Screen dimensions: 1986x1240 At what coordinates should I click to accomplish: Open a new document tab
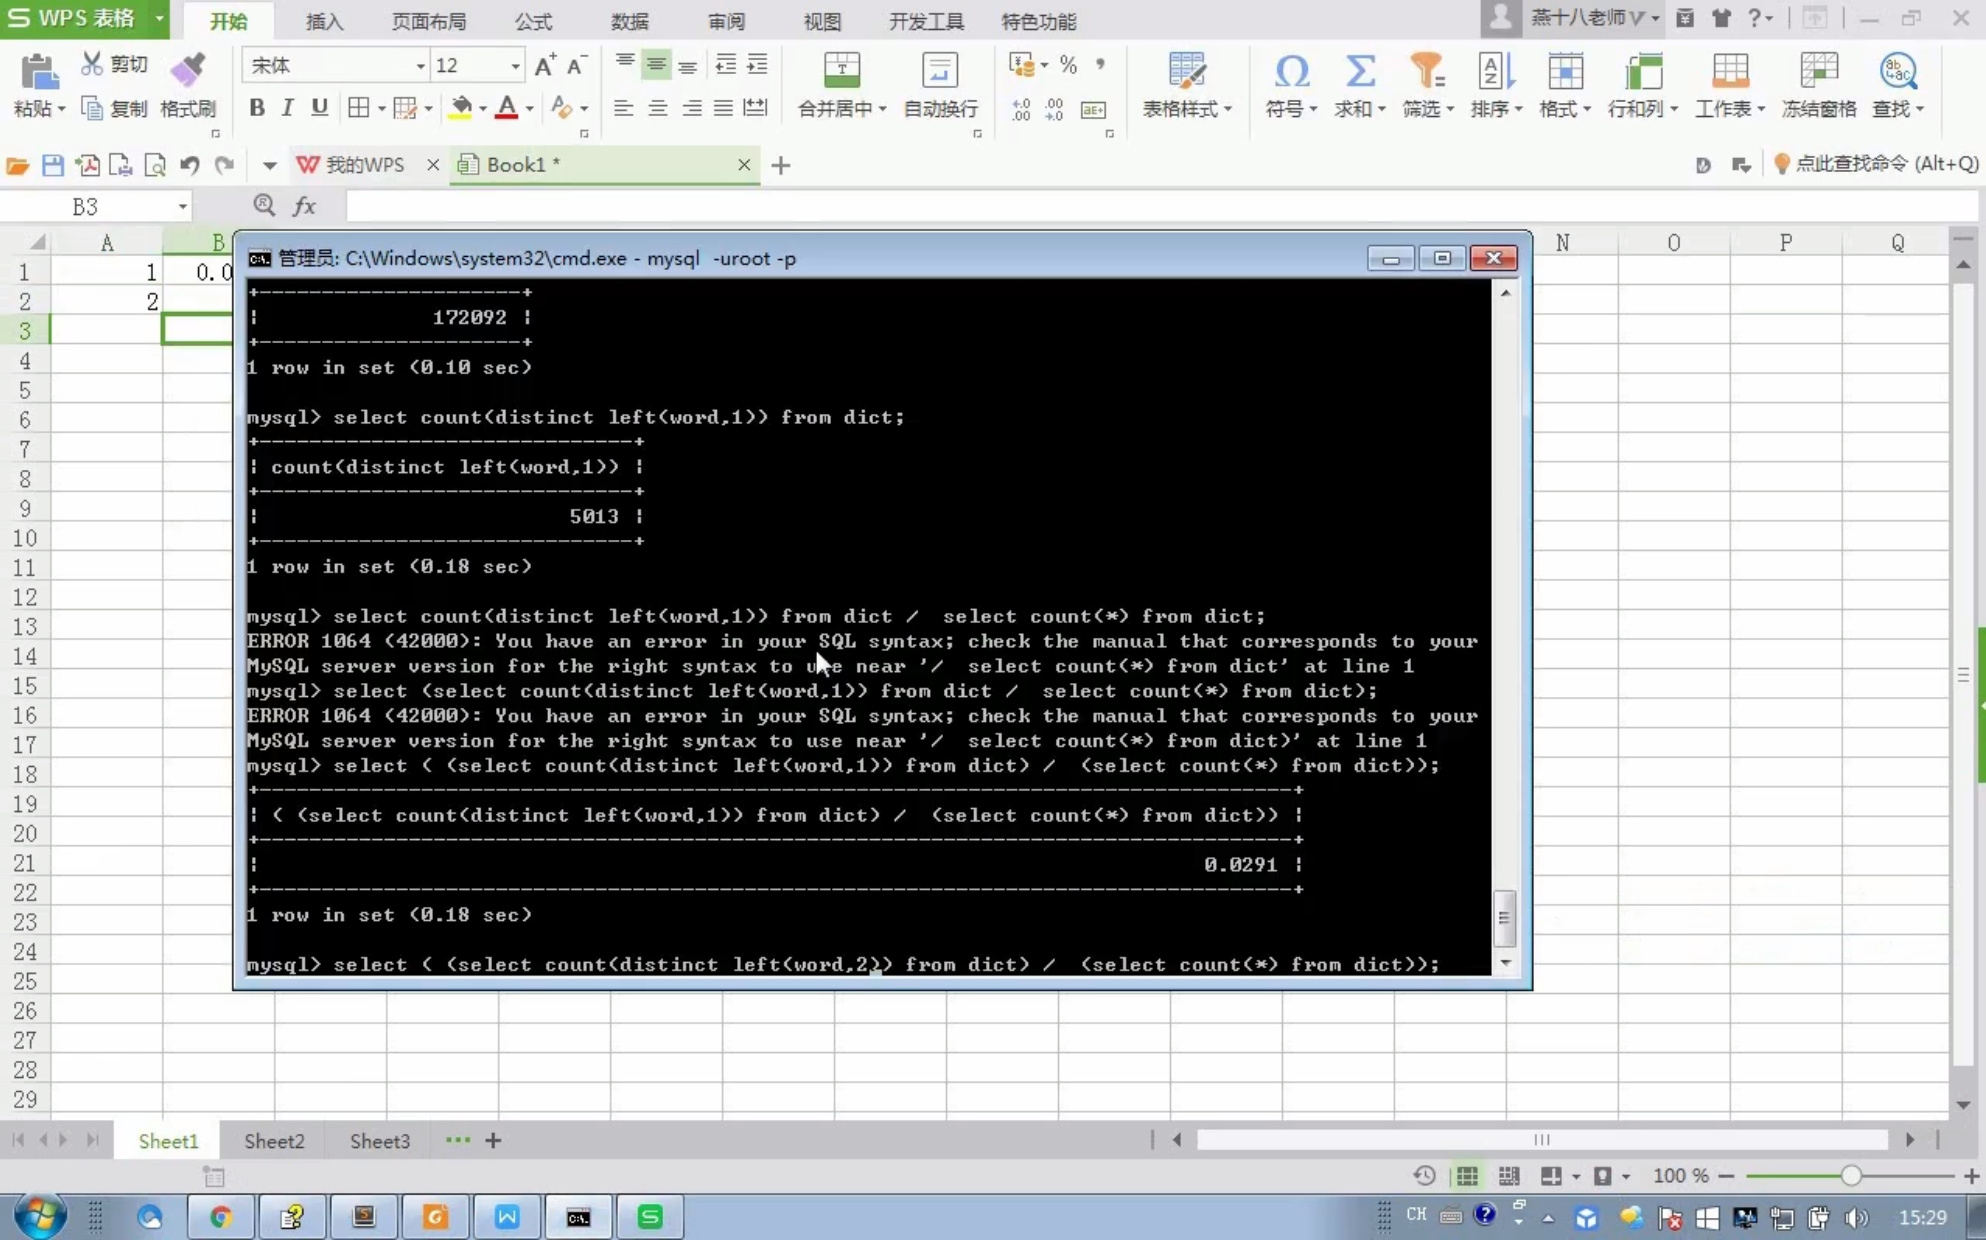tap(781, 165)
